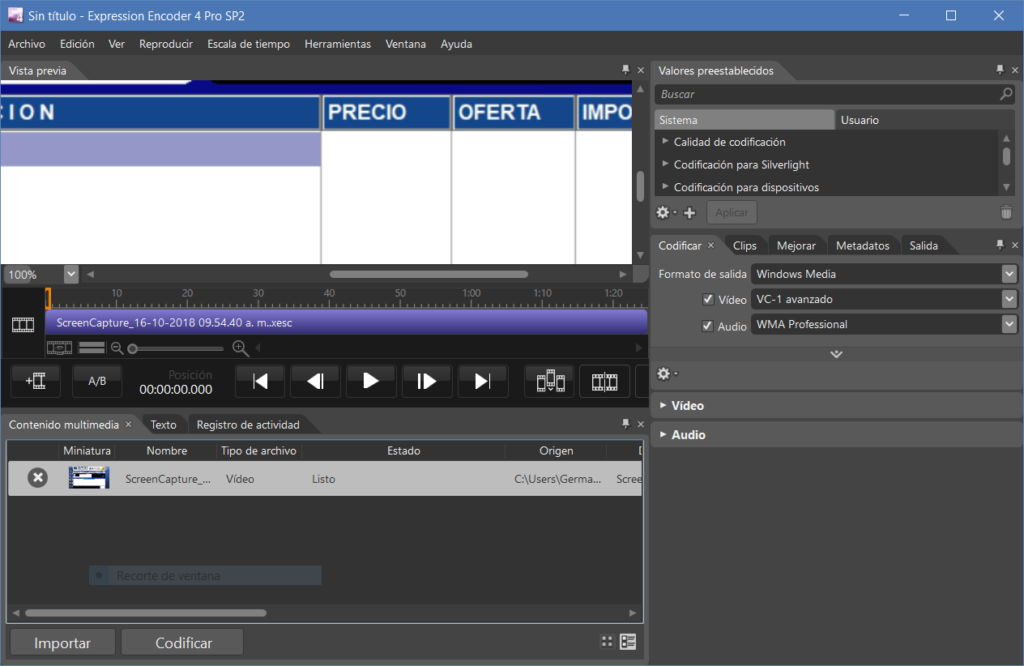Click Importar to add new media
Screen dimensions: 1024x666
coord(61,641)
